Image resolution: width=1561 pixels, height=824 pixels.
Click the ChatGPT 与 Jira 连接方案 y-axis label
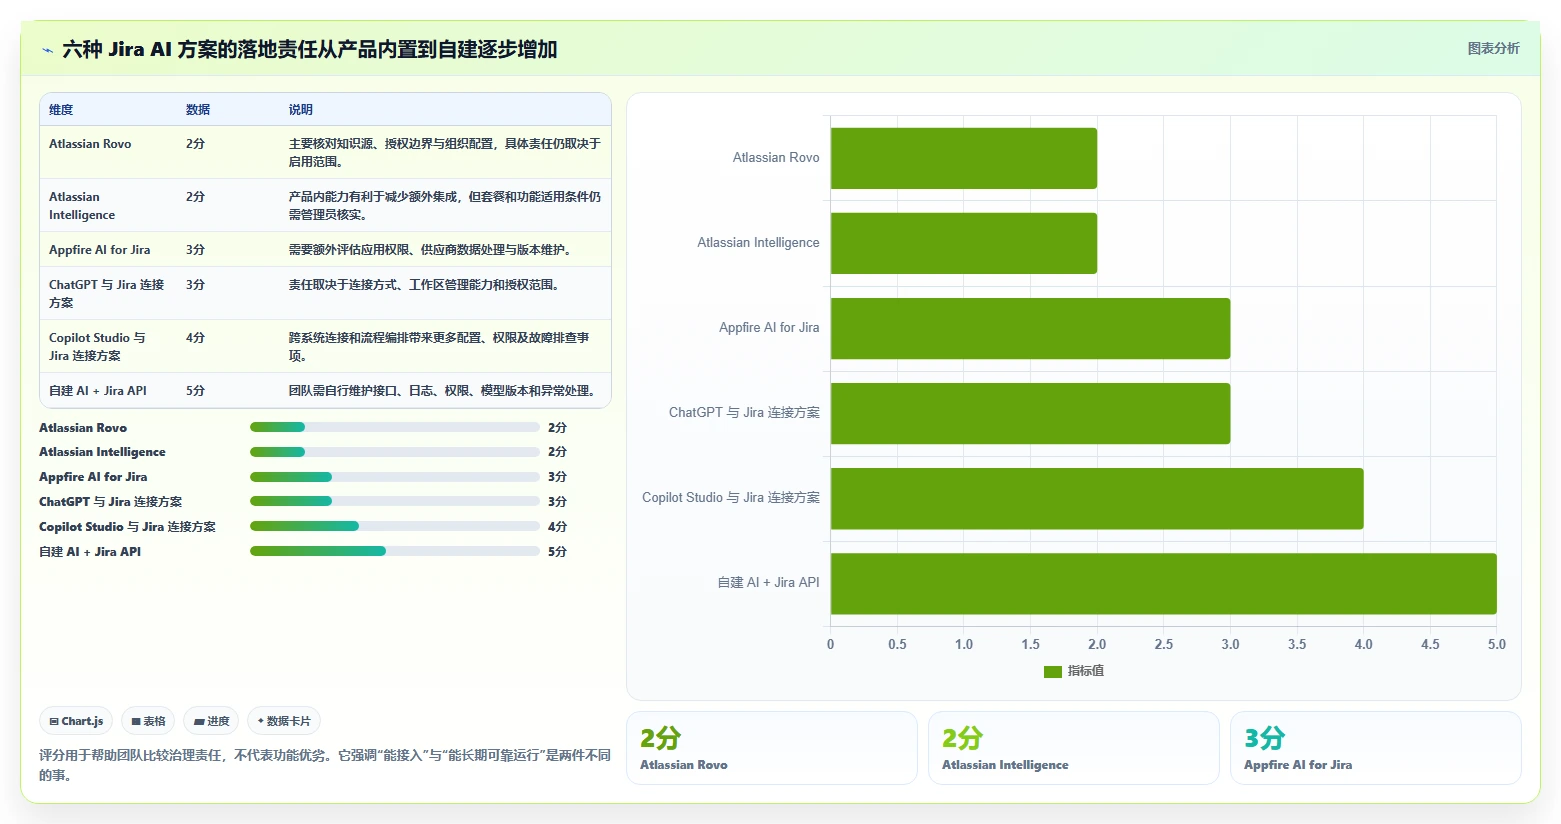744,413
